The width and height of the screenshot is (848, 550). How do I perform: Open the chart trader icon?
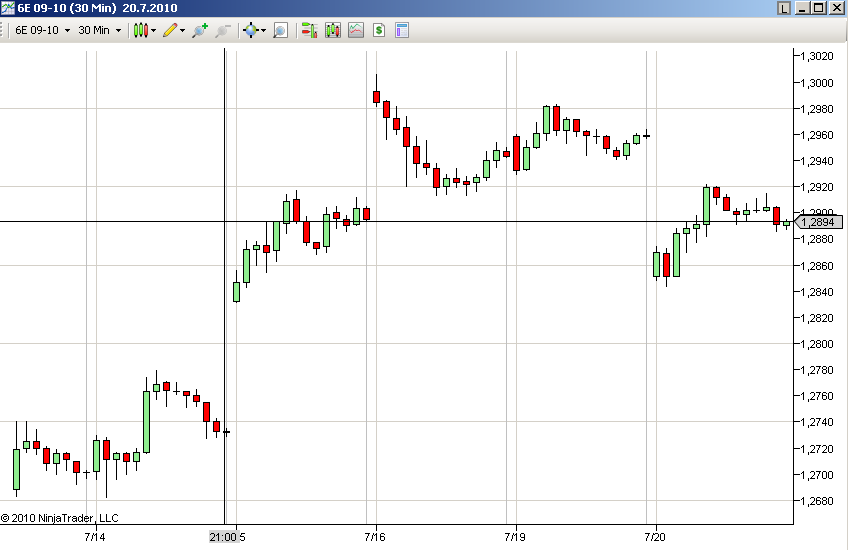point(309,30)
